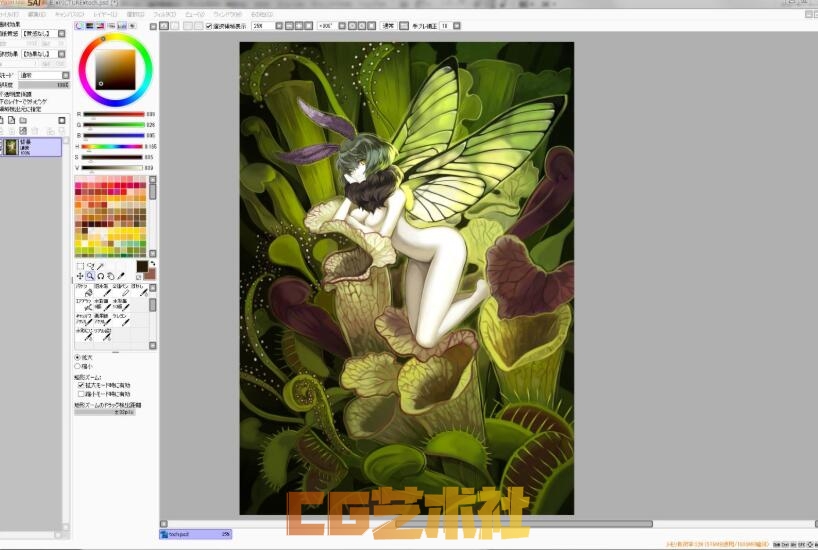
Task: Swap foreground and background colors arrow
Action: (152, 264)
